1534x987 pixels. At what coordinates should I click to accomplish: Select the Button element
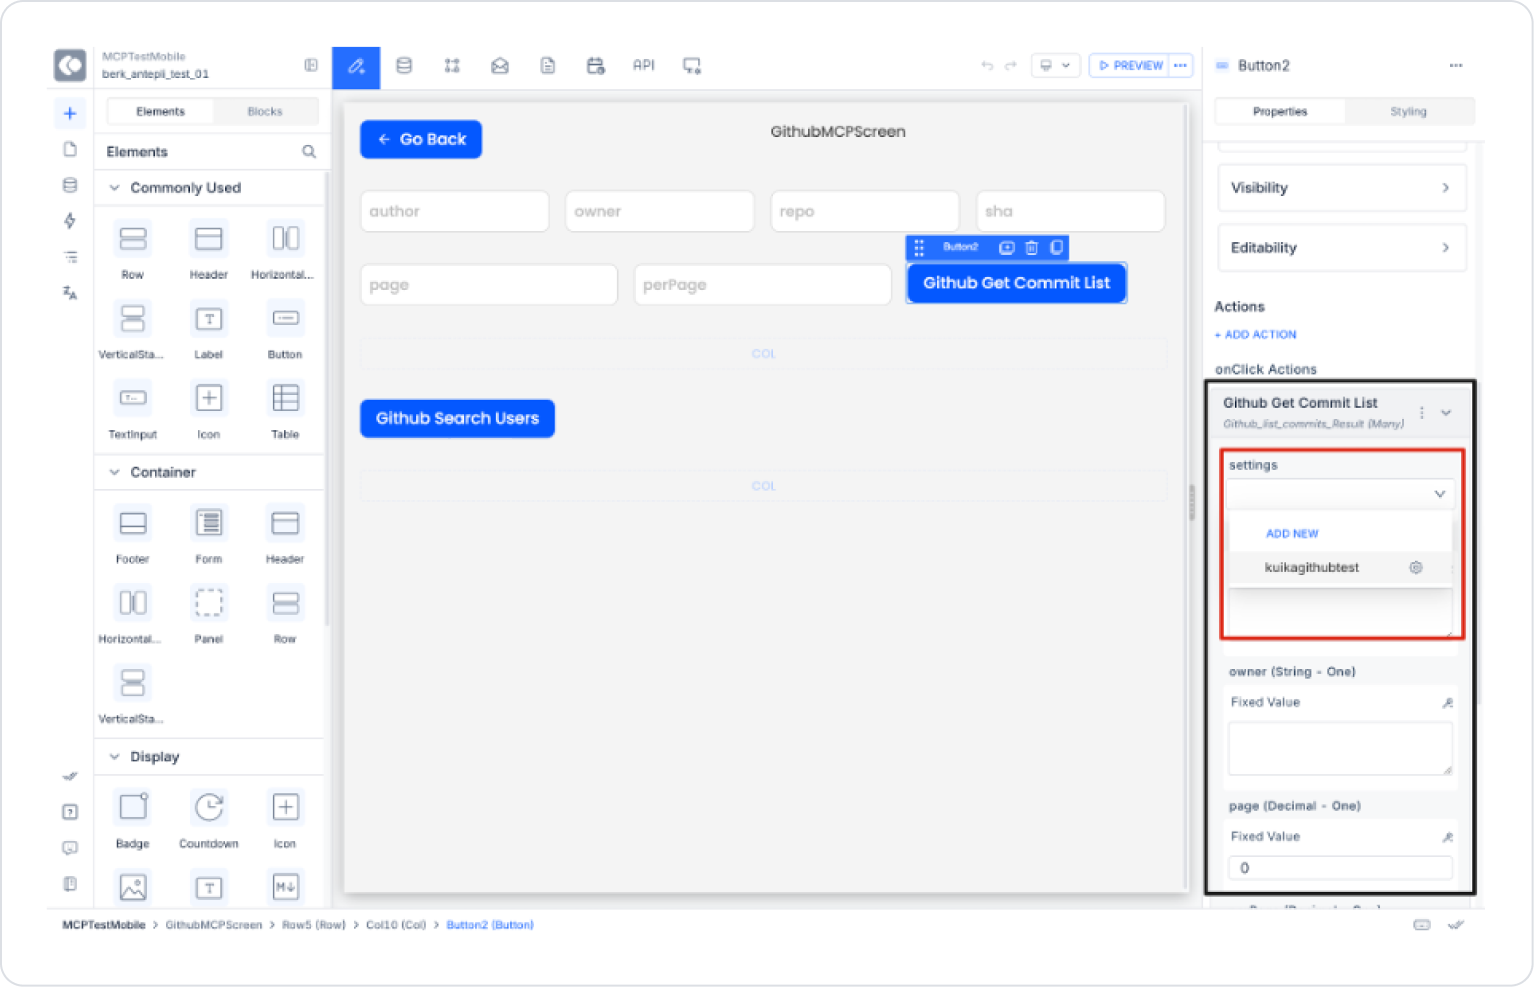click(285, 330)
